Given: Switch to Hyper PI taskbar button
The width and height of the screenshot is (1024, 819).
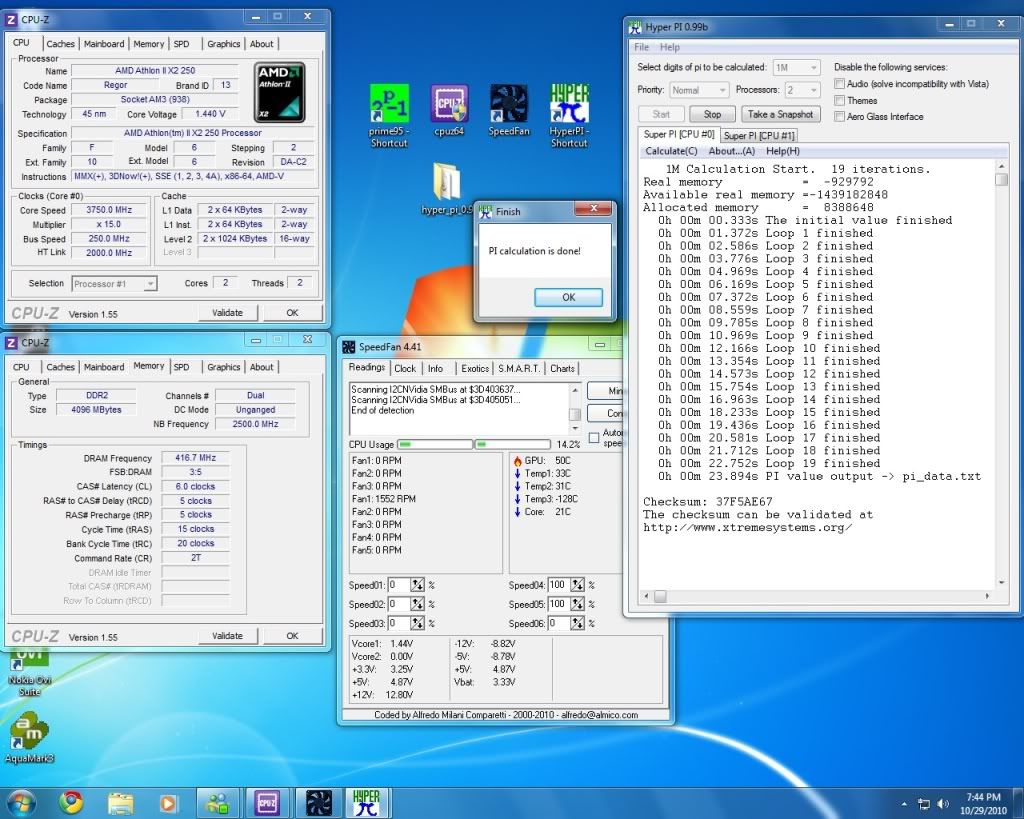Looking at the screenshot, I should click(366, 803).
